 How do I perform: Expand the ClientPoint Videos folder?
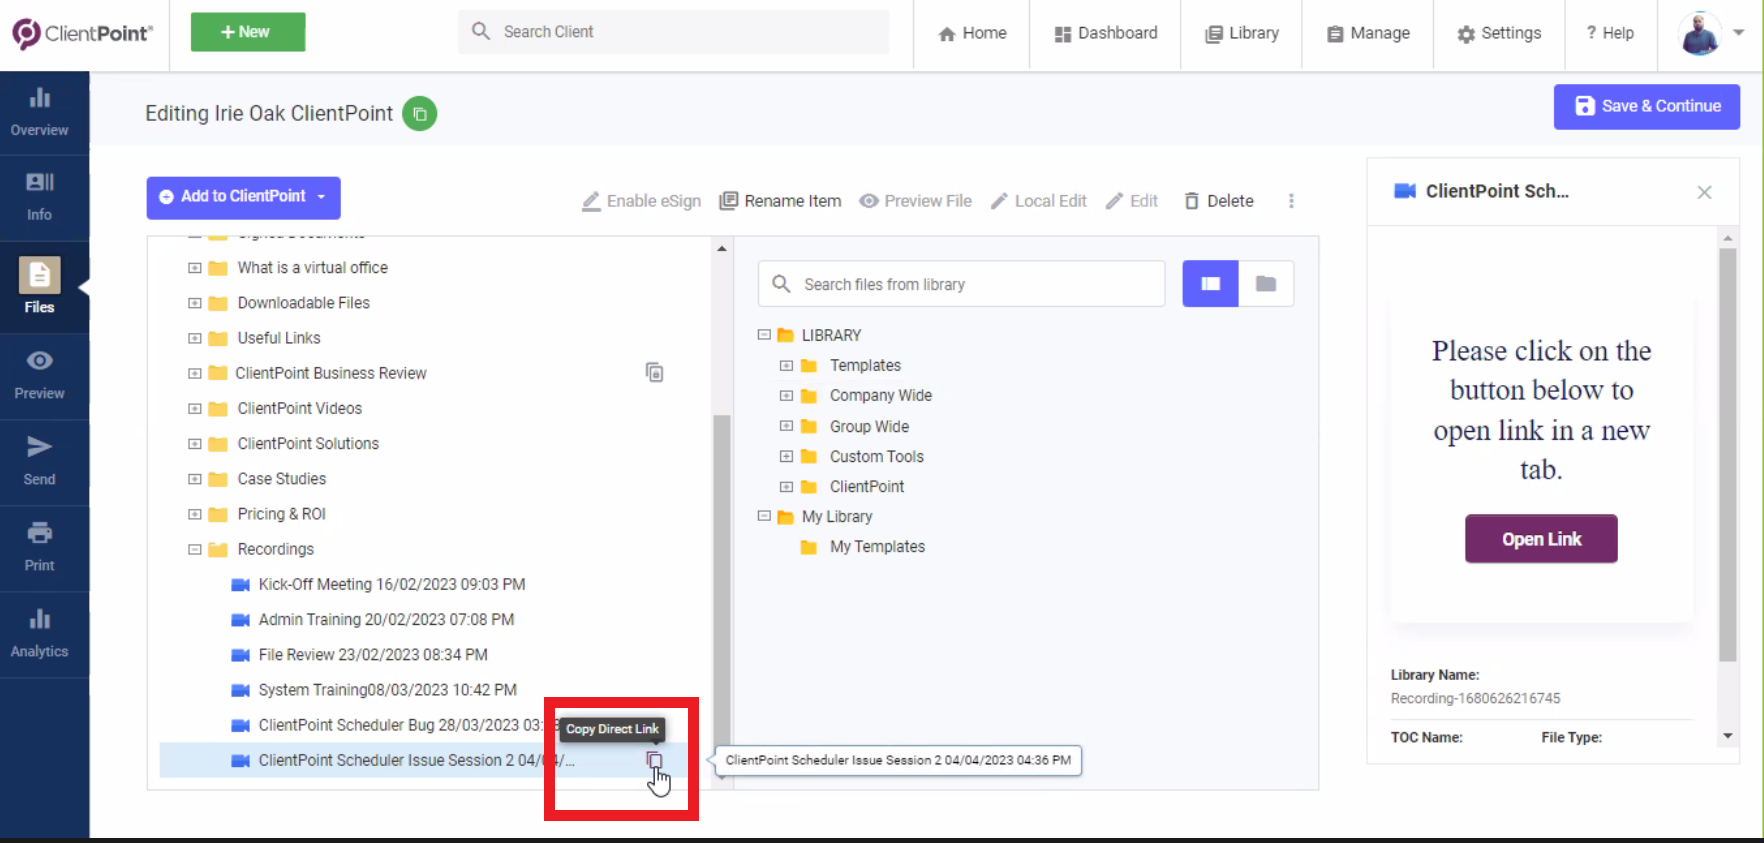point(195,409)
